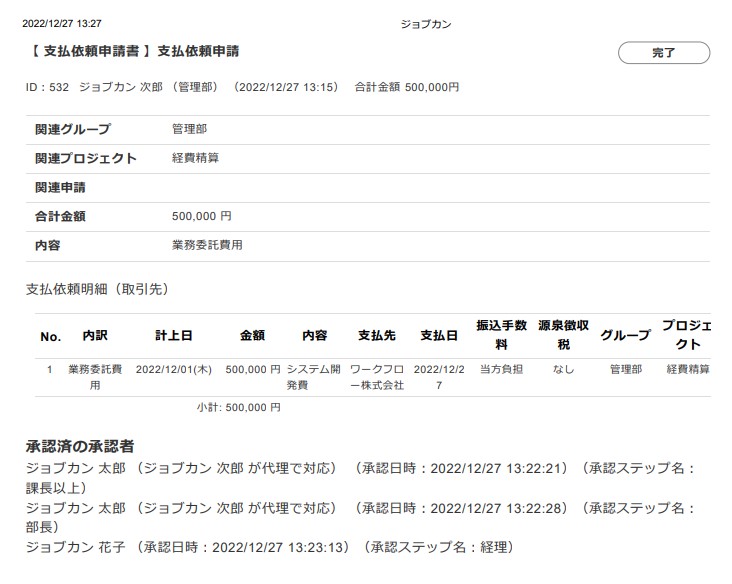
Task: Click the ID : 532 applicant line
Action: (242, 87)
